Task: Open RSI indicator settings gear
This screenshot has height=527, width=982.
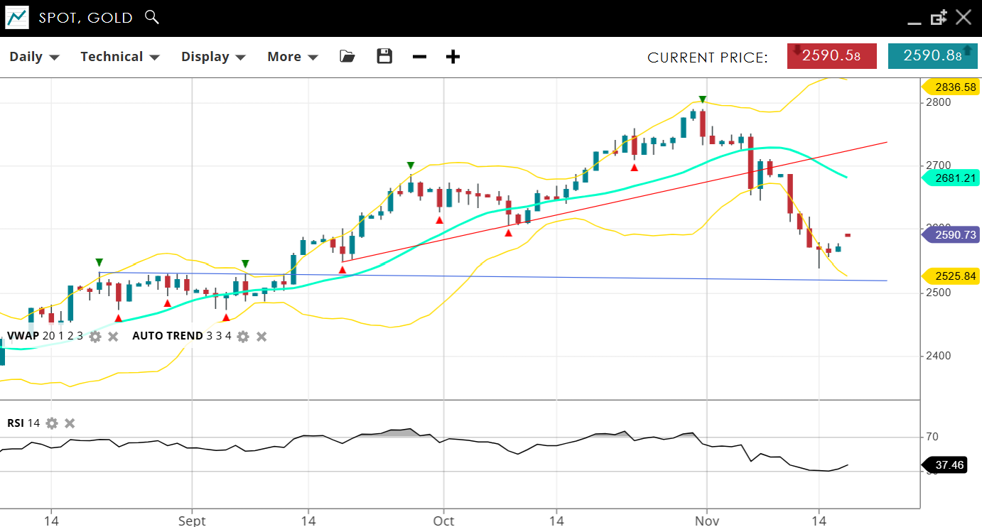Action: pyautogui.click(x=52, y=423)
